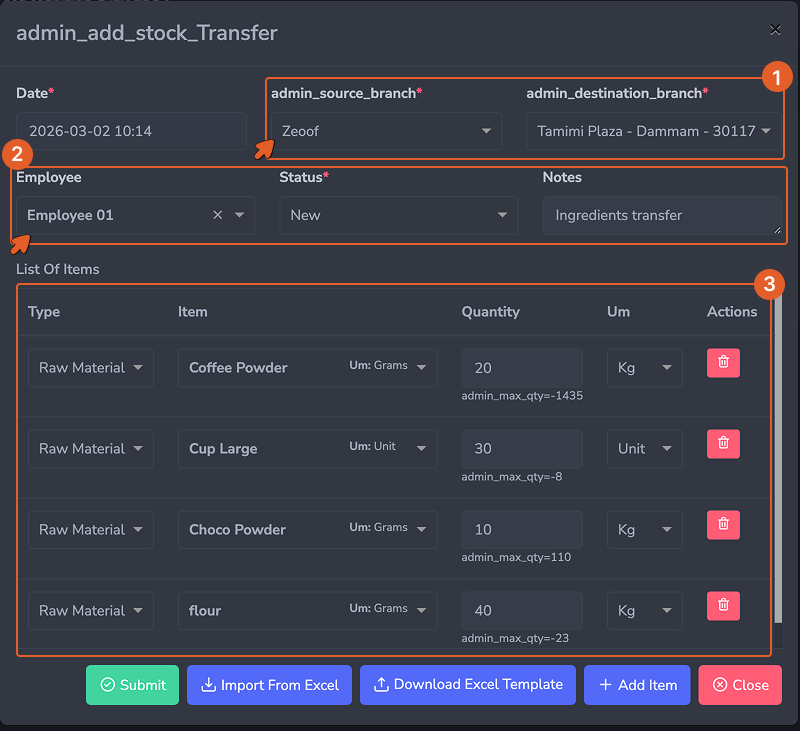Image resolution: width=800 pixels, height=731 pixels.
Task: Close the dialog using top-right X icon
Action: click(x=775, y=30)
